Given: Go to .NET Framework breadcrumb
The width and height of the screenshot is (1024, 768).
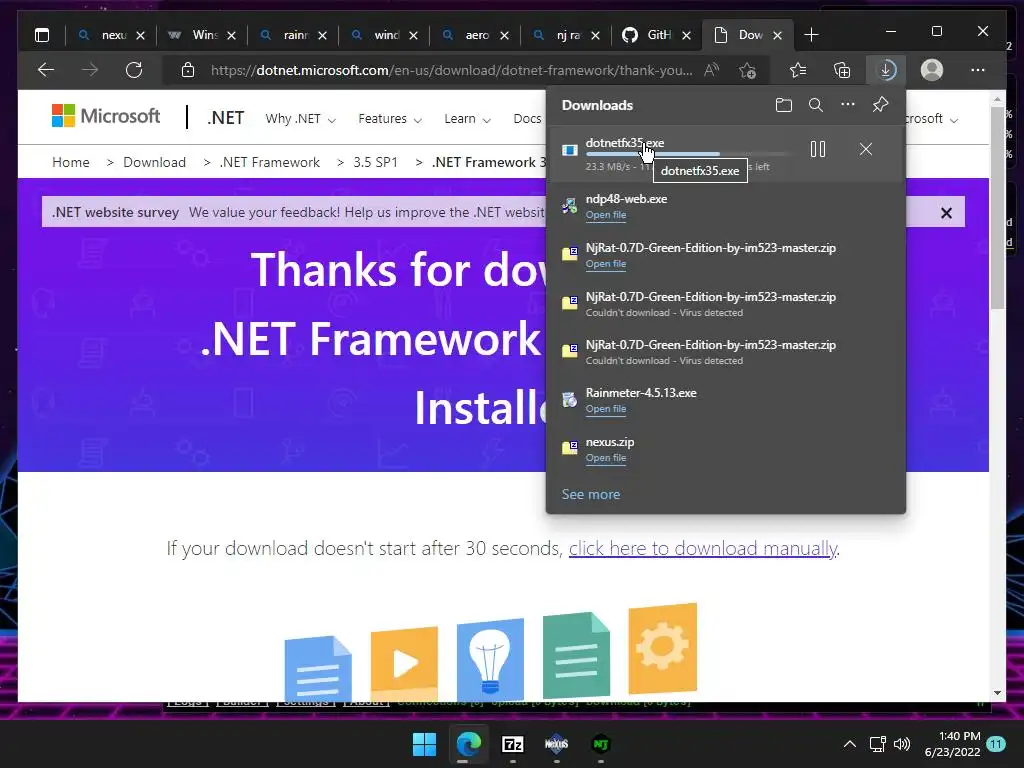Looking at the screenshot, I should [270, 162].
